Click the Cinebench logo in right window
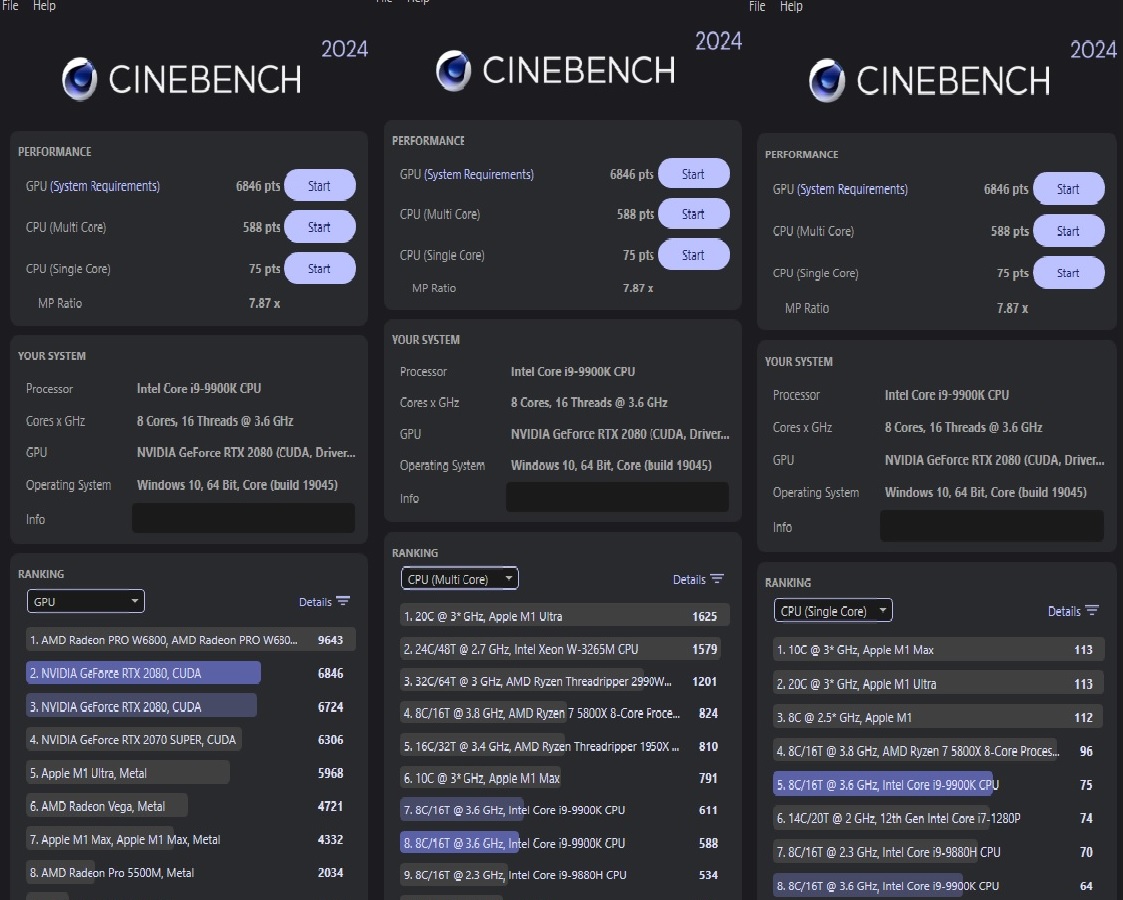Screen dimensions: 1123x900 (x=929, y=80)
